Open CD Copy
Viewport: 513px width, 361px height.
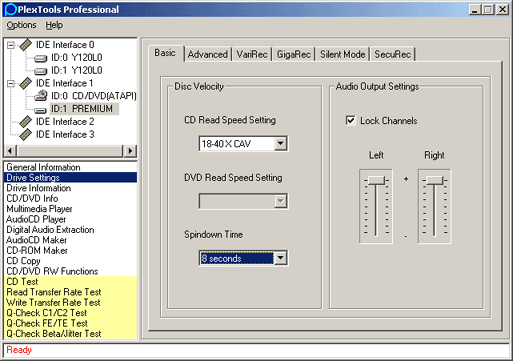70,261
